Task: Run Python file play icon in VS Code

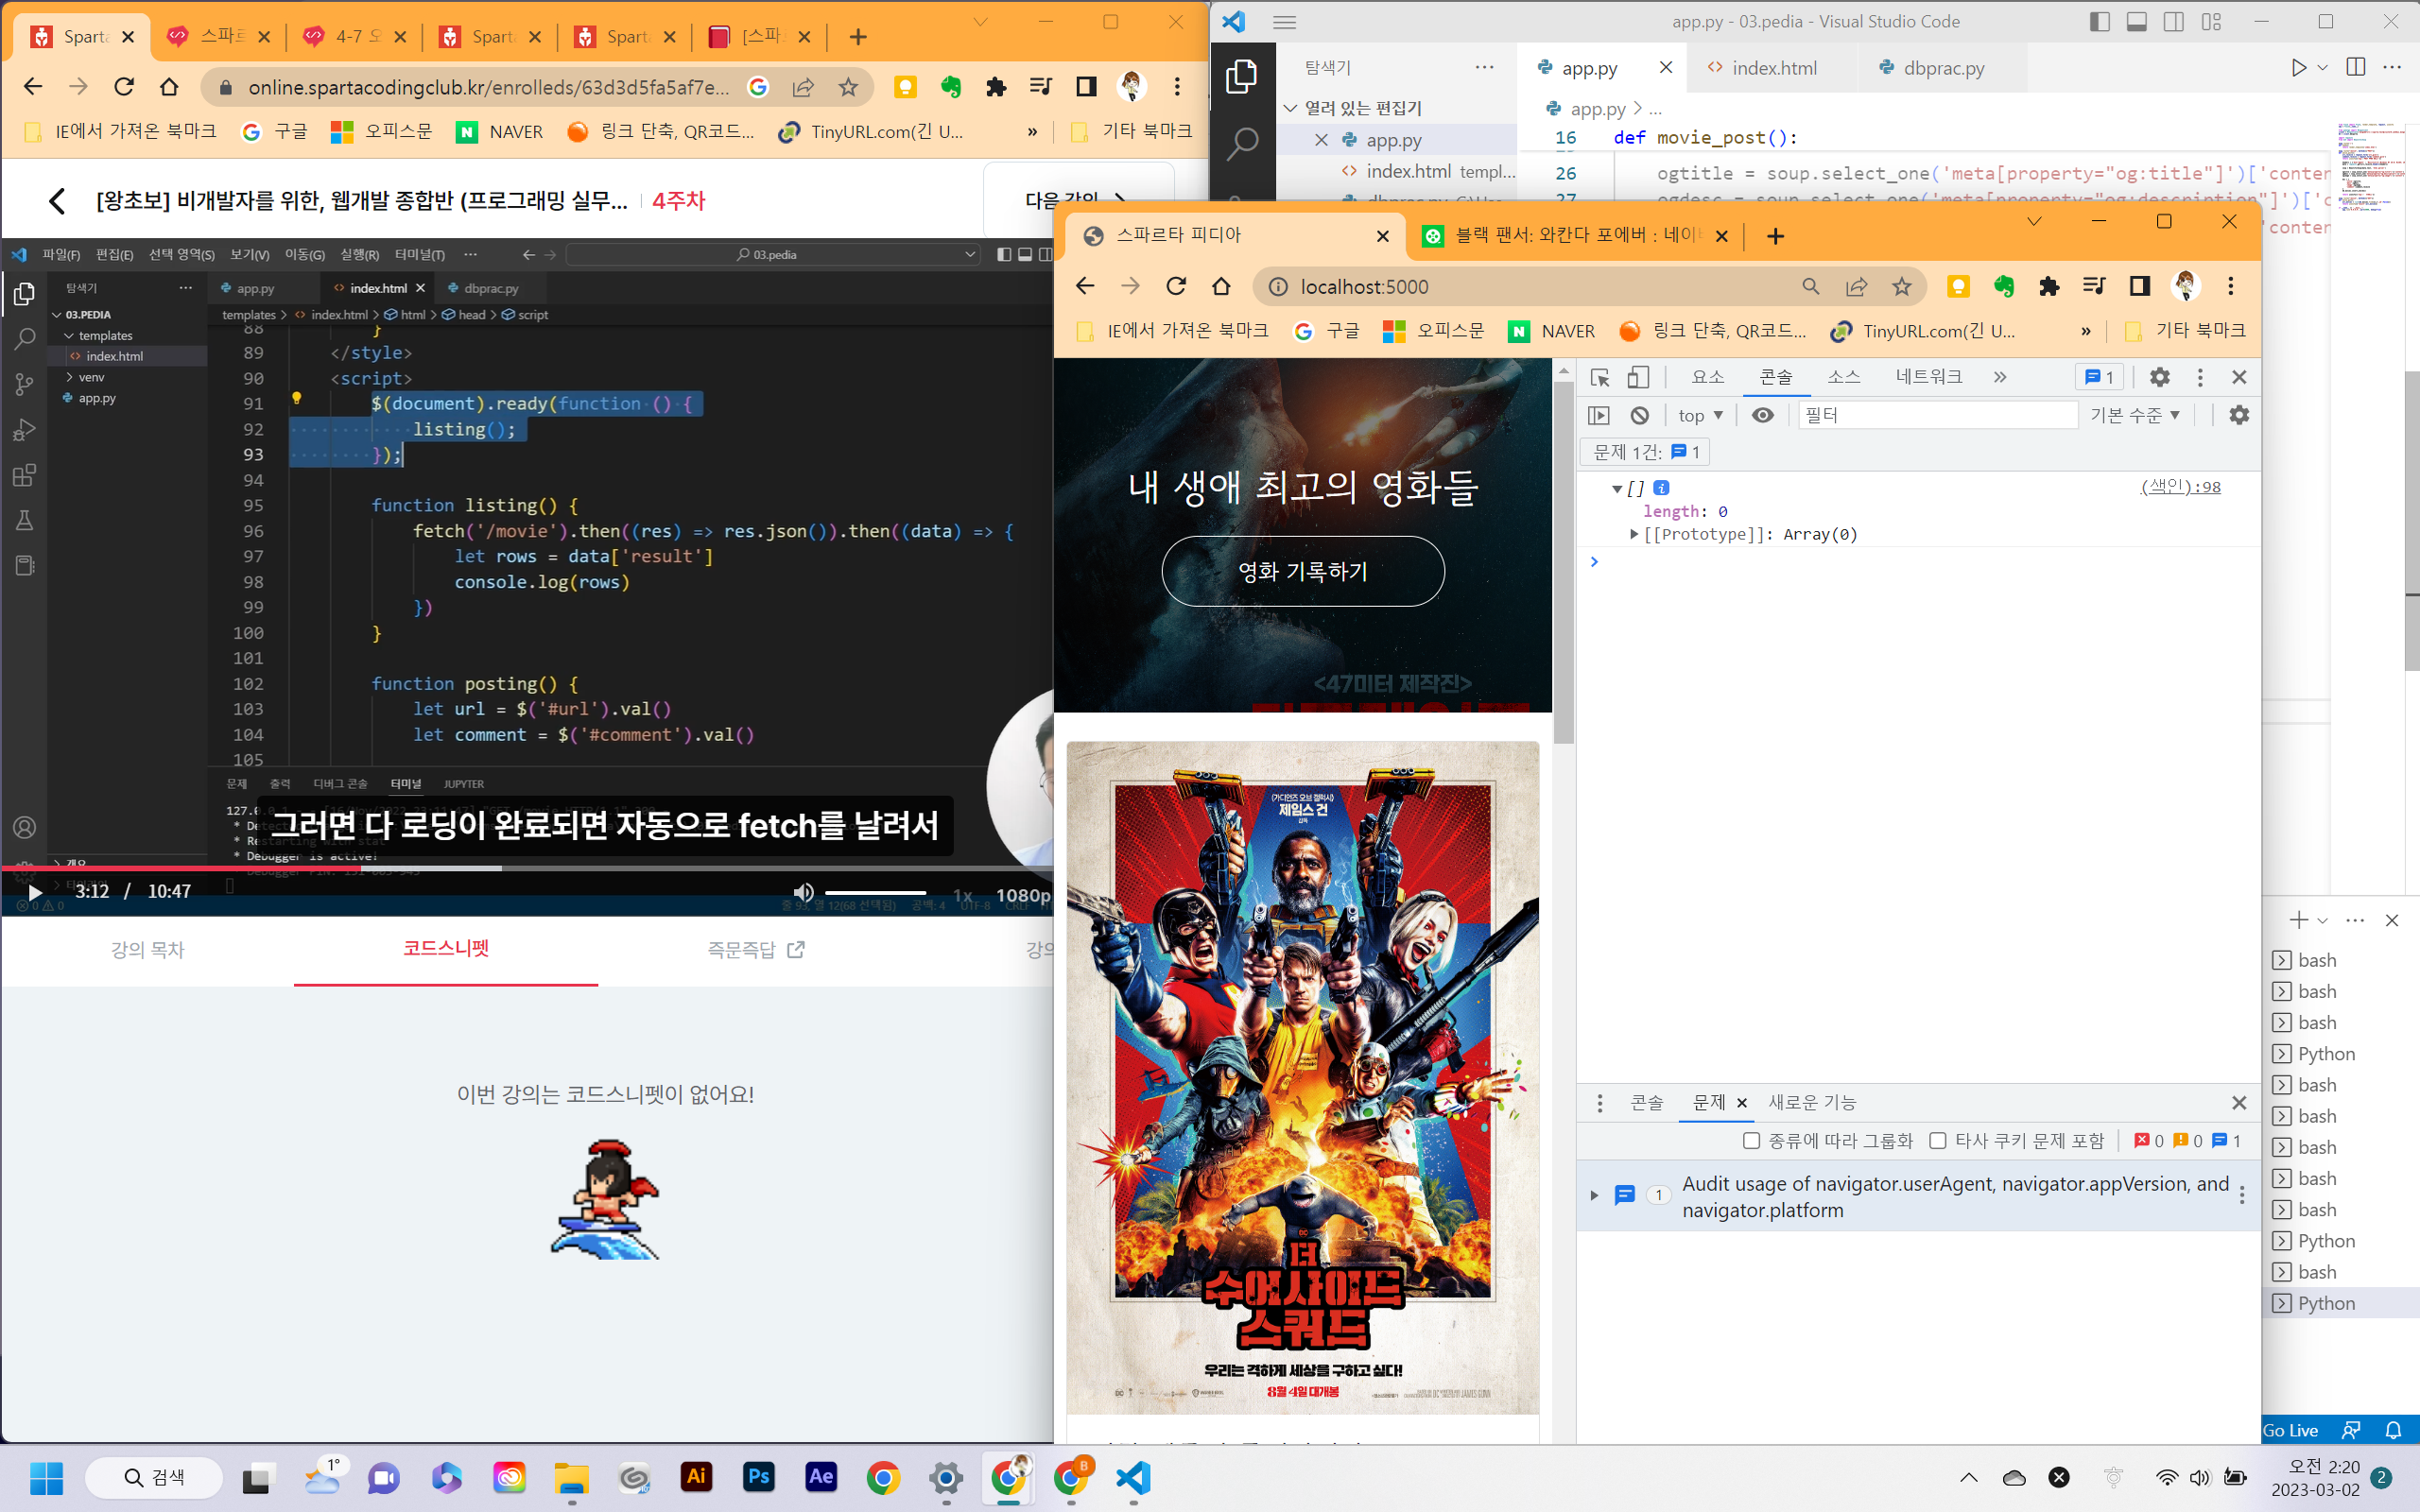Action: 2299,67
